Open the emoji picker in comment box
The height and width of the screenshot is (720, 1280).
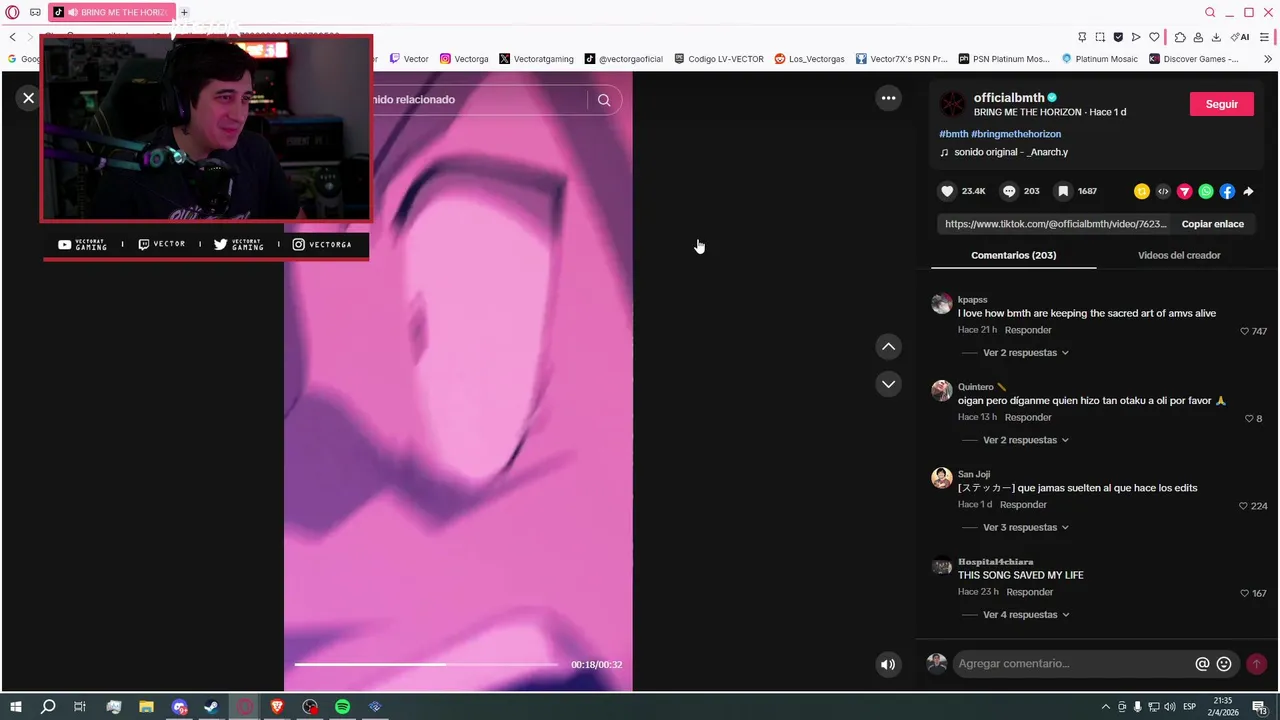point(1224,664)
